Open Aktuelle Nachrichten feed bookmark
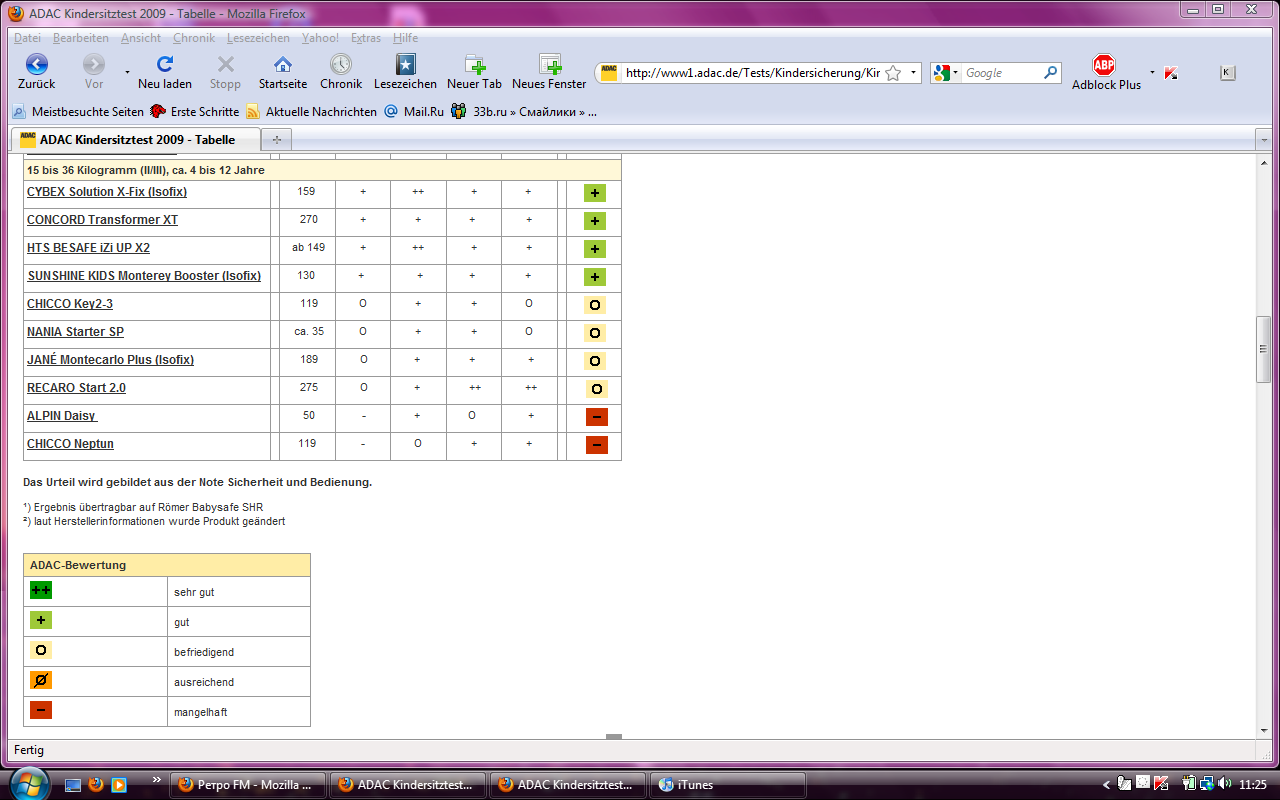Viewport: 1280px width, 800px height. coord(311,112)
